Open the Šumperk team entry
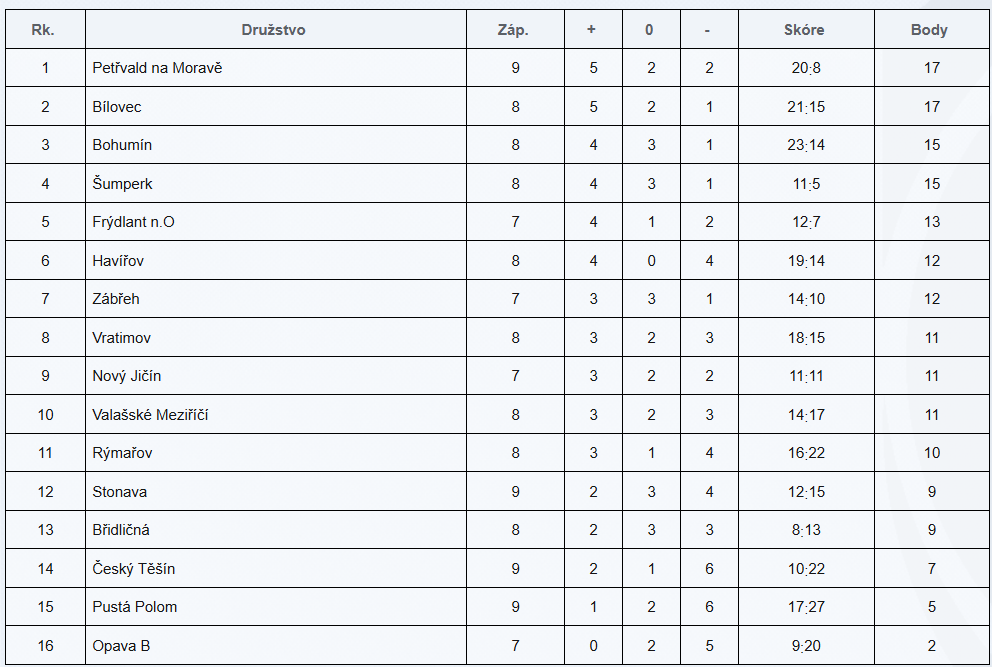 point(122,184)
